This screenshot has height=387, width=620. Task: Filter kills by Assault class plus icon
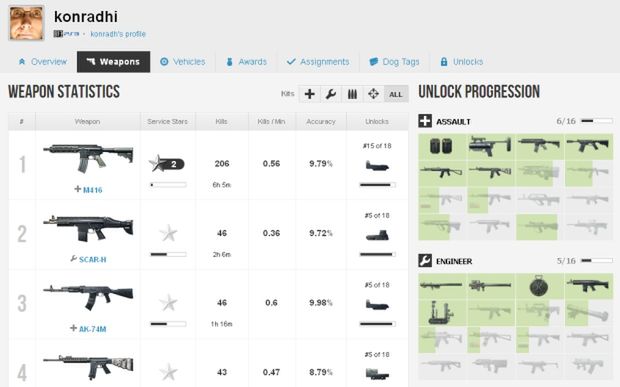(x=310, y=94)
